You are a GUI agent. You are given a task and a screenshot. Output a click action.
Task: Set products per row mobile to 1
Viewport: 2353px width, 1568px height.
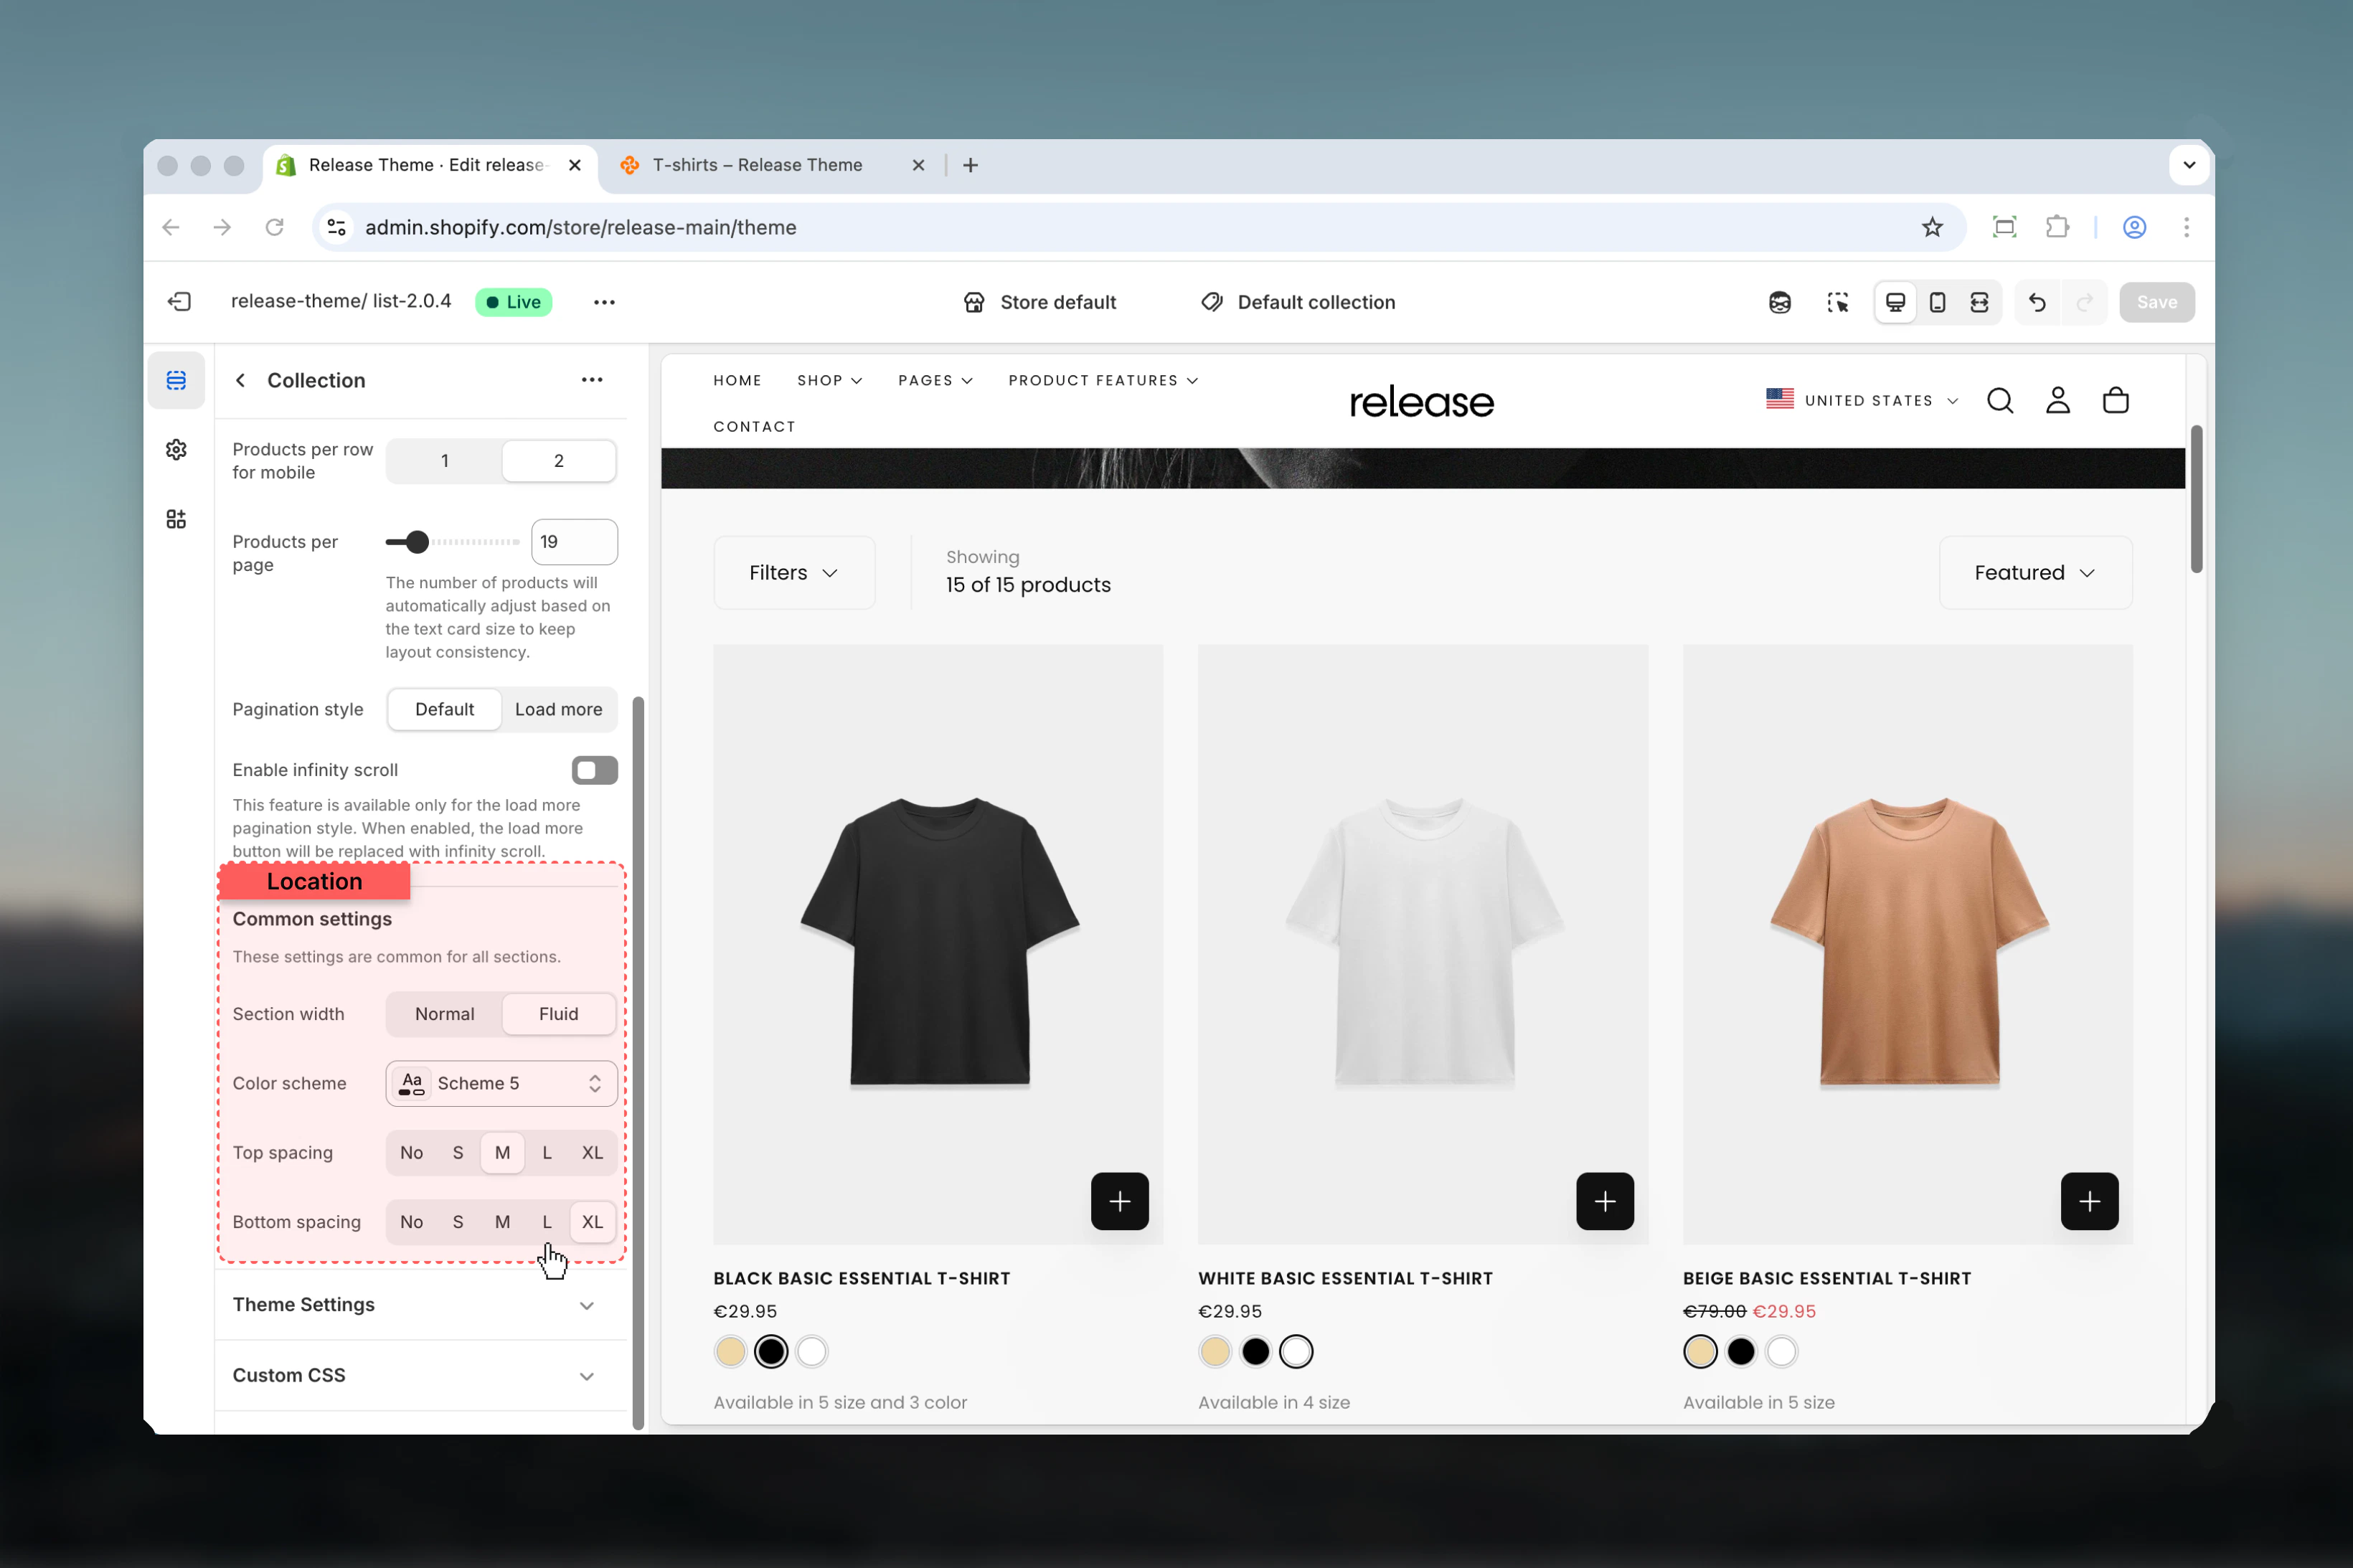pyautogui.click(x=445, y=460)
